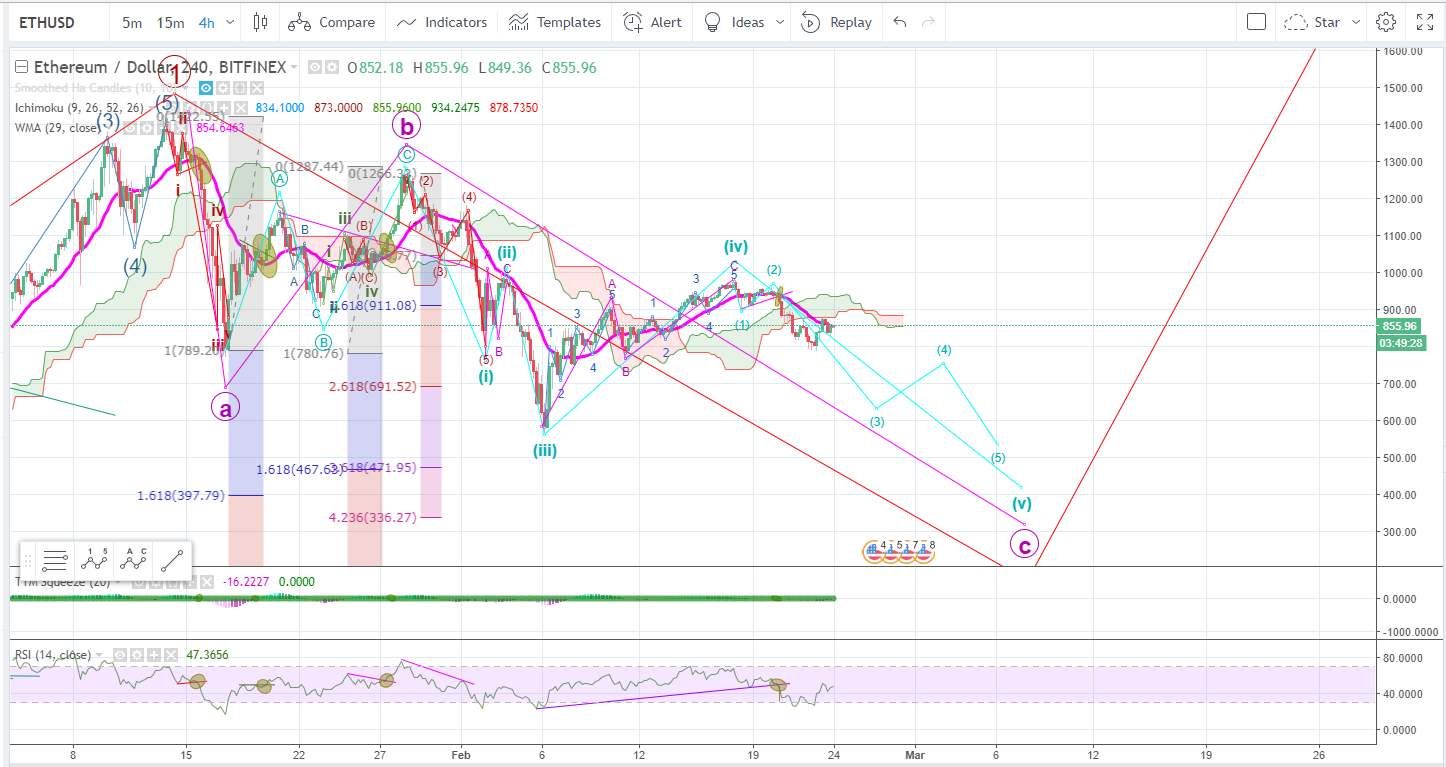Select Elliott correction ABC wave tool
The image size is (1446, 767).
click(x=133, y=559)
